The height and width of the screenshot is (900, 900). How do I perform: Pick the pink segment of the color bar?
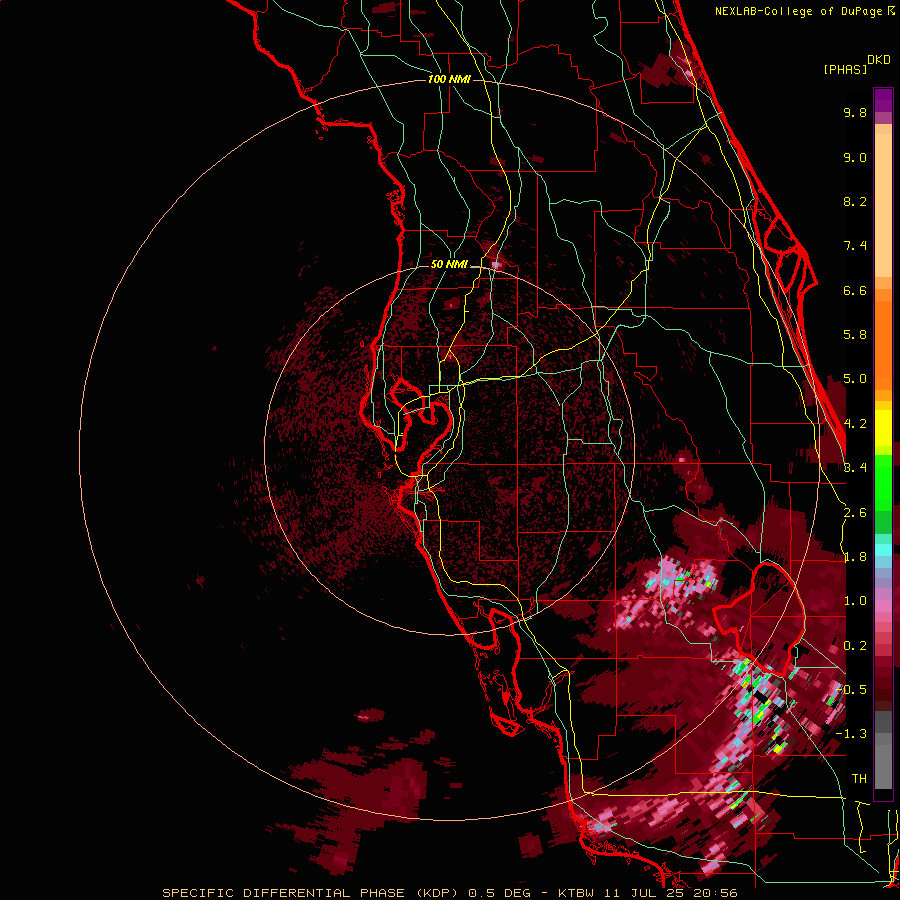coord(883,606)
